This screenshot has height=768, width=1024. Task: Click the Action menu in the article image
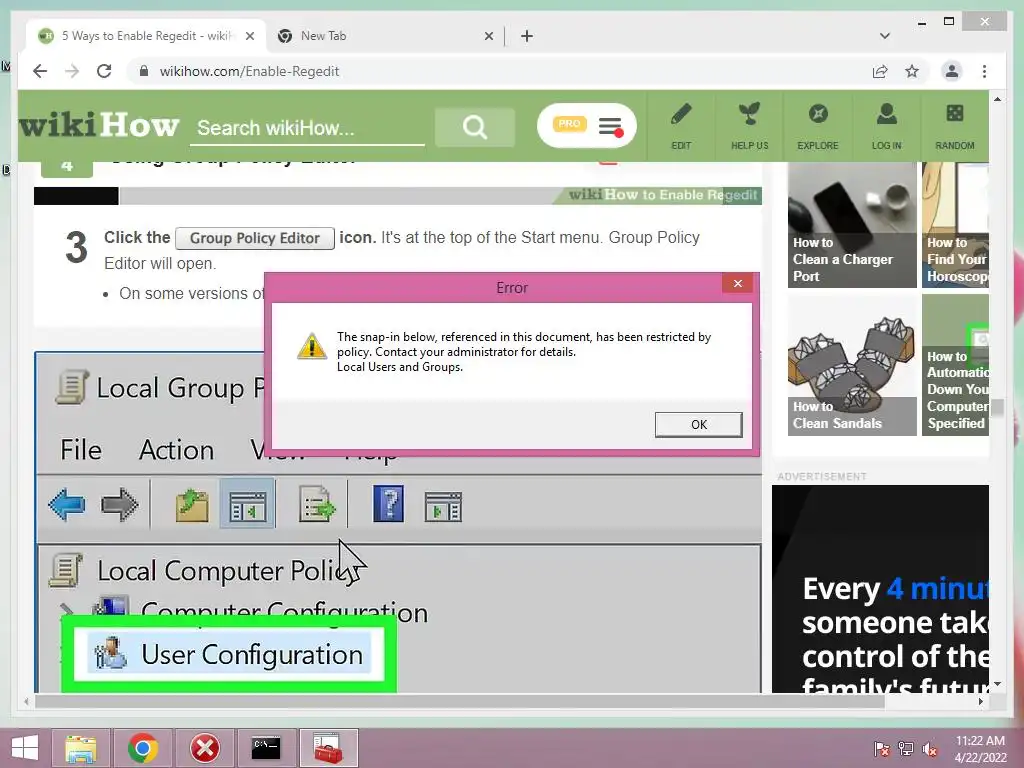pyautogui.click(x=176, y=450)
